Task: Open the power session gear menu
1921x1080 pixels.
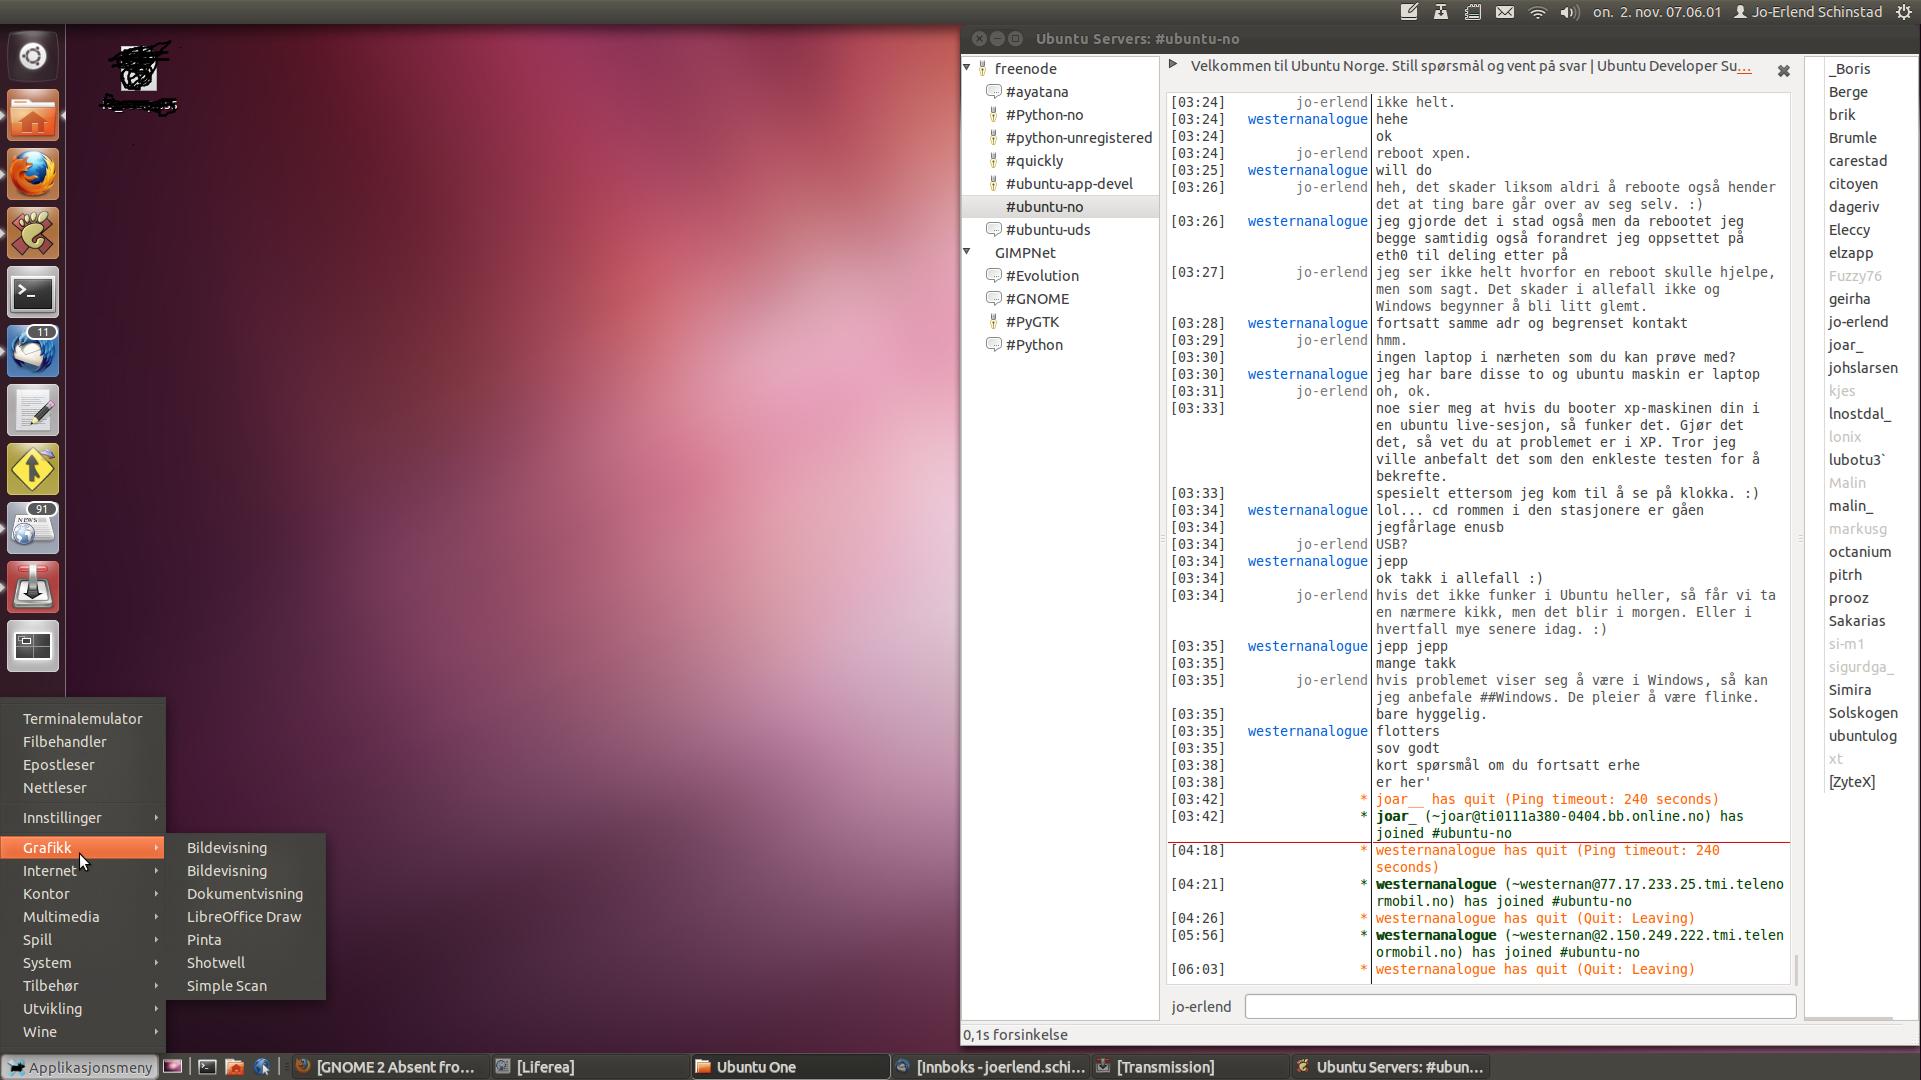Action: tap(1904, 12)
